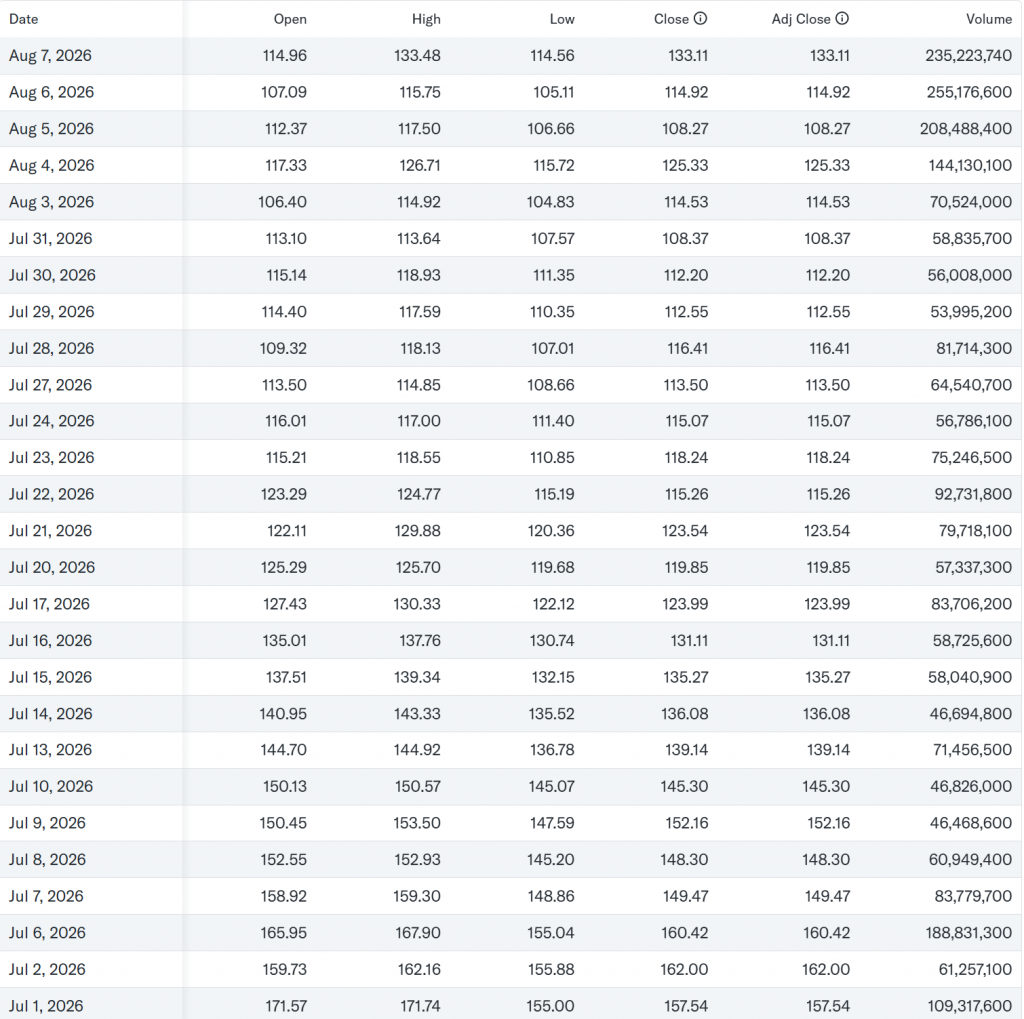Select the Jul 22, 2026 date cell
1024x1019 pixels.
pos(52,494)
